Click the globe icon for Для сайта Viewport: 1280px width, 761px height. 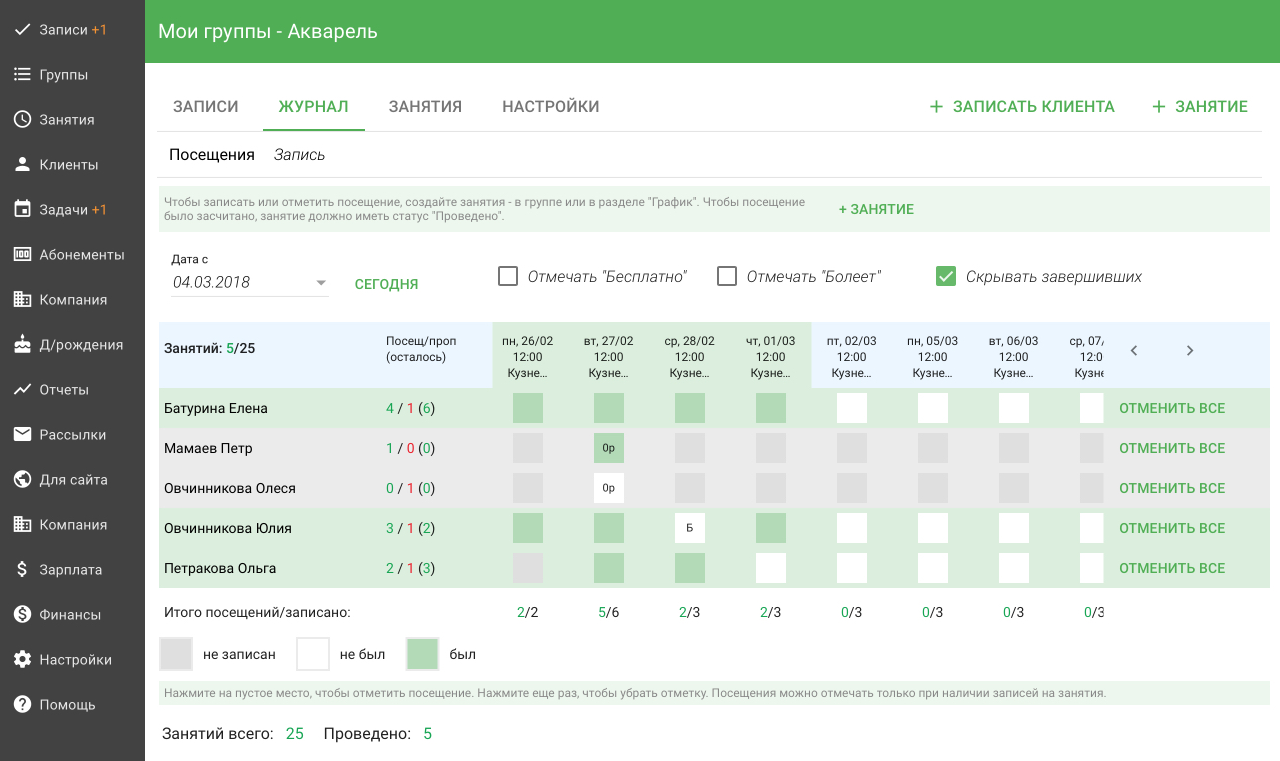[22, 480]
